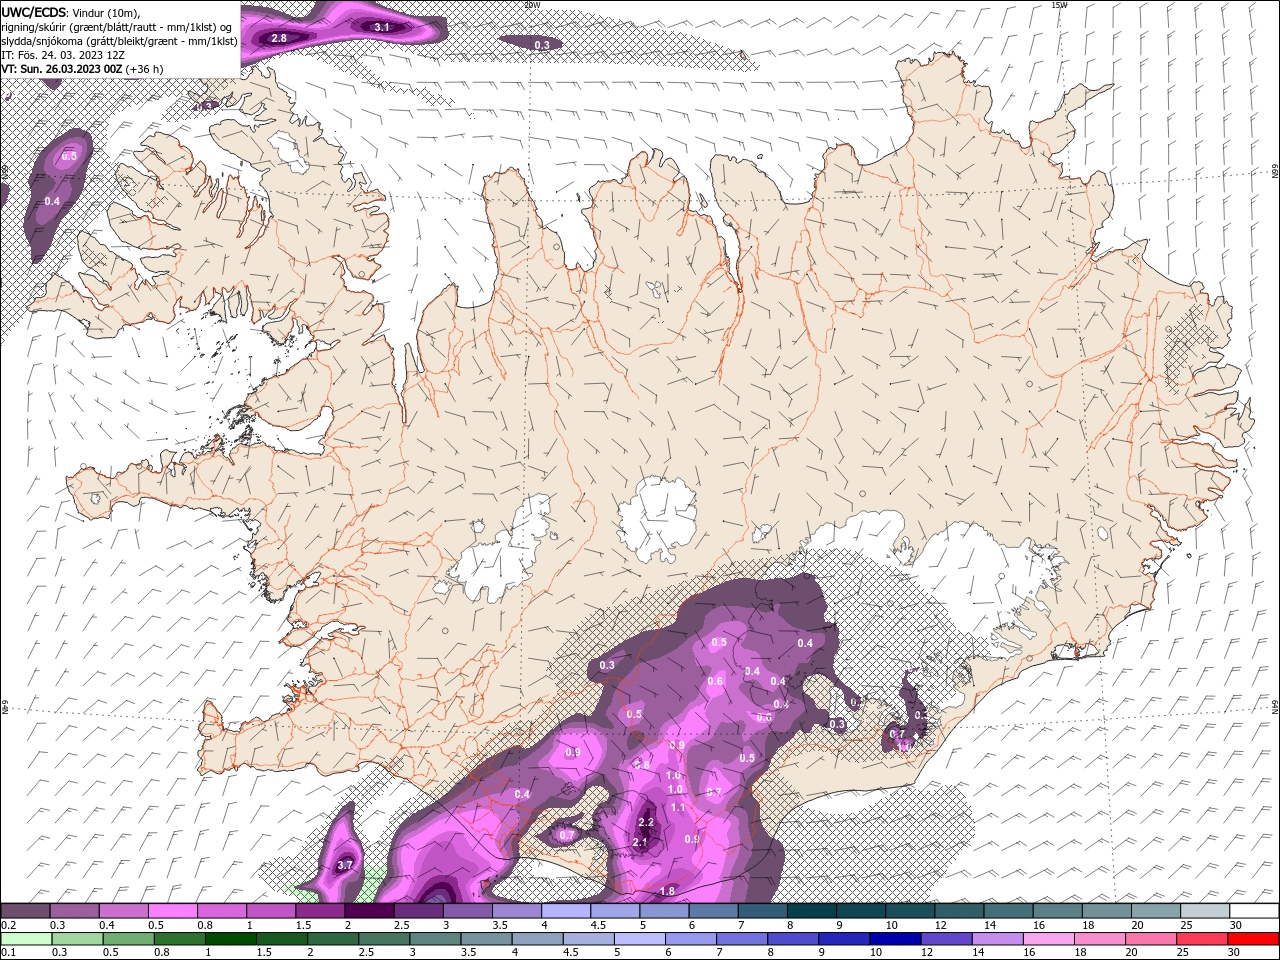Click the '3.1' snowfall value on the map
The image size is (1280, 960).
click(x=382, y=27)
